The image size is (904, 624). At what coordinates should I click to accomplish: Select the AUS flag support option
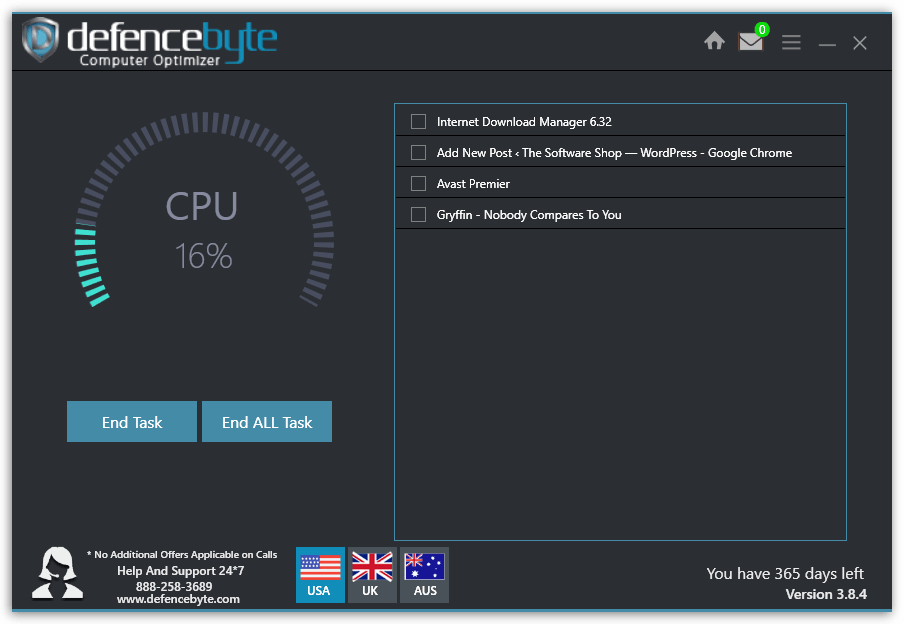pos(424,574)
